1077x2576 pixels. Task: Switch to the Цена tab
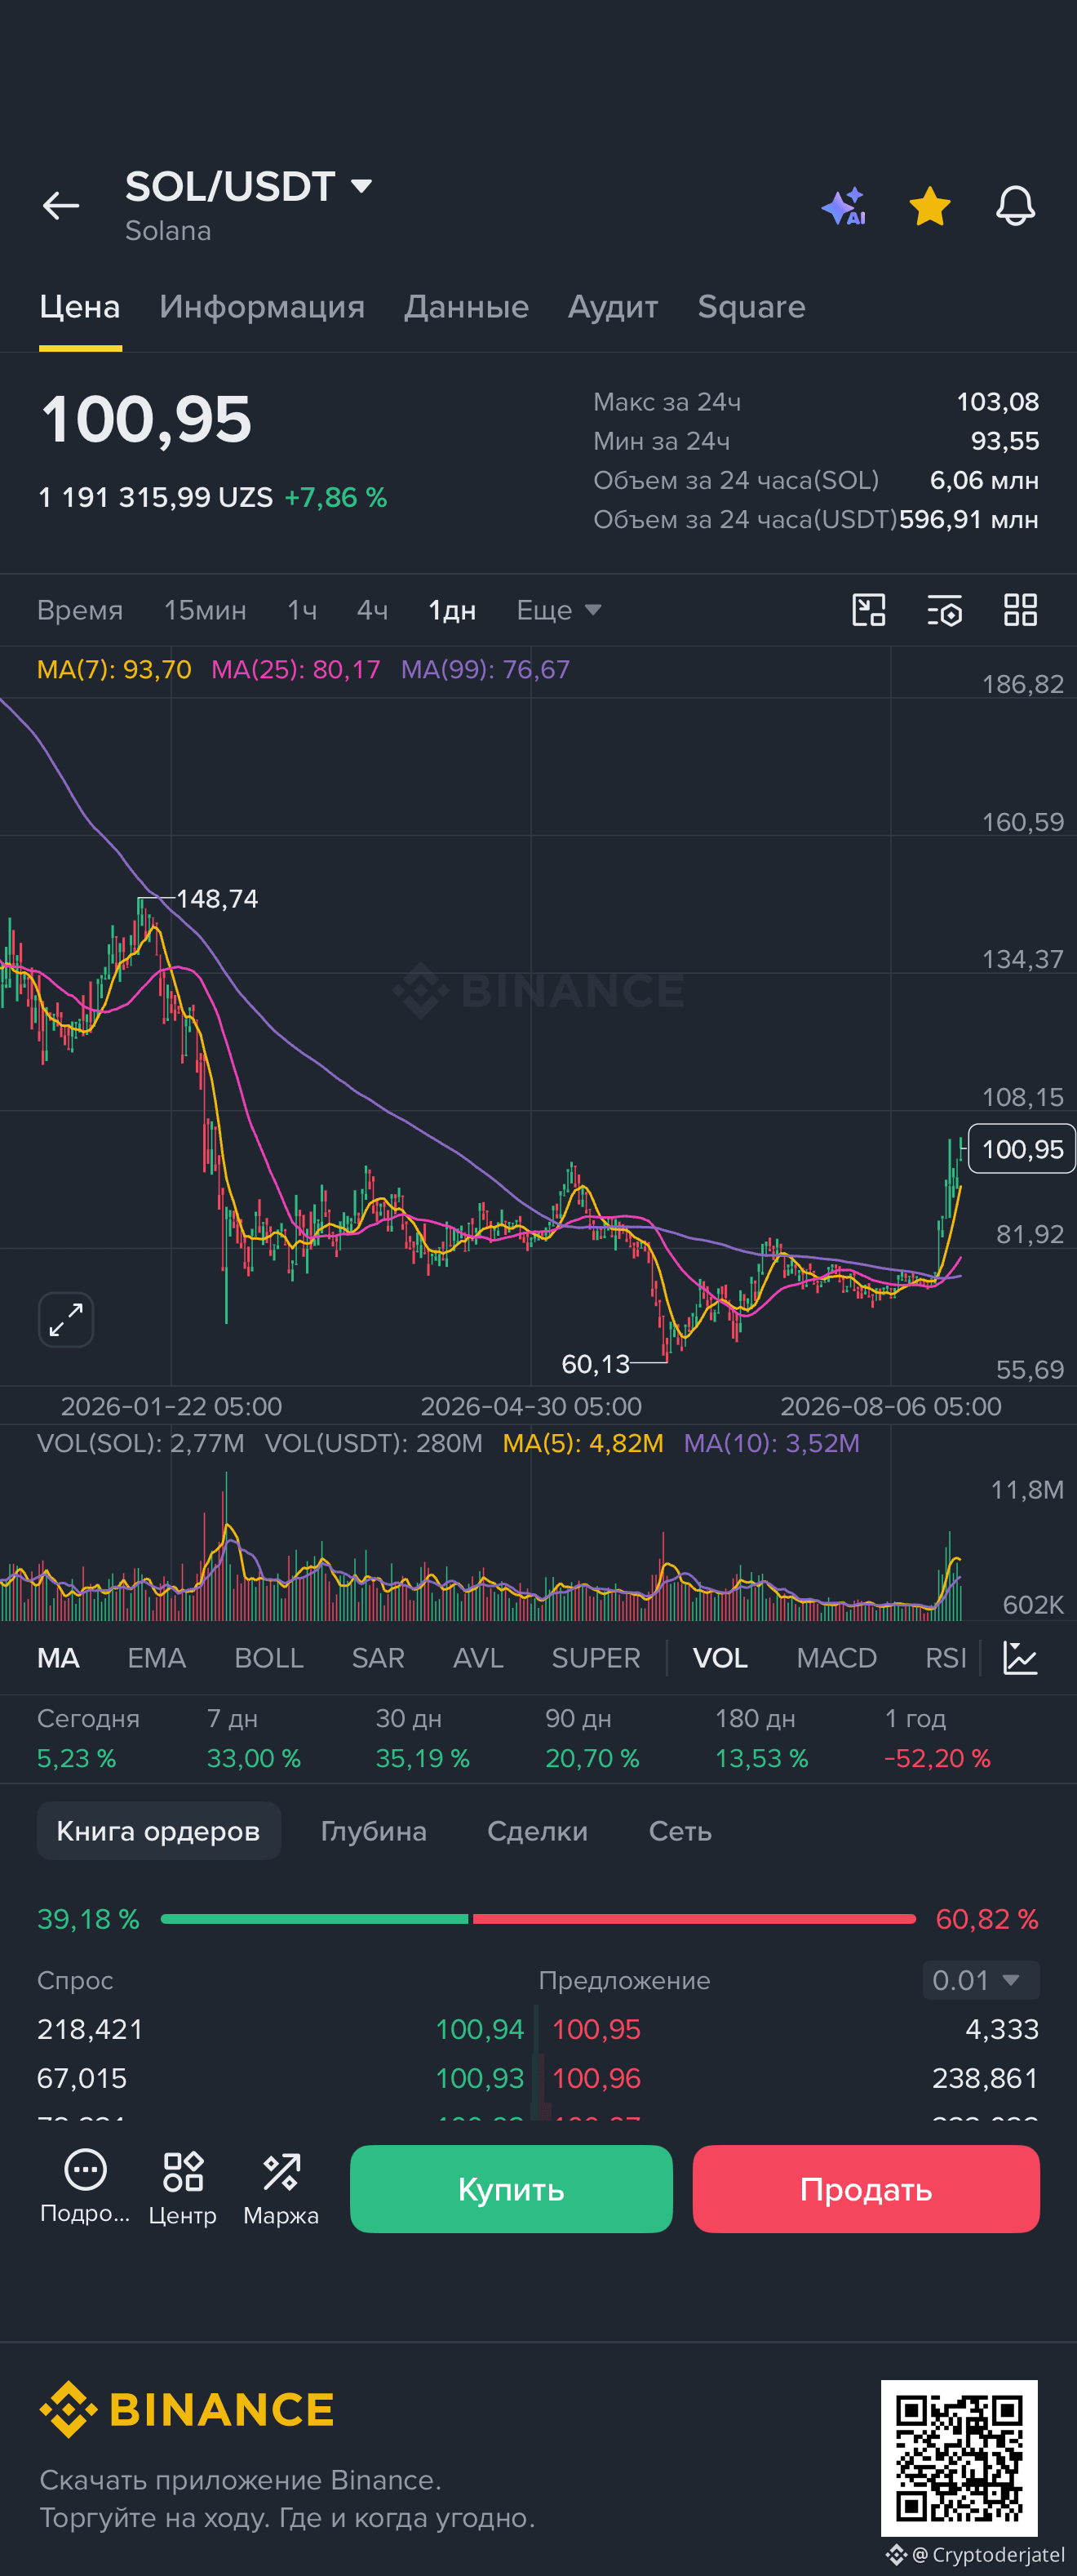tap(80, 307)
